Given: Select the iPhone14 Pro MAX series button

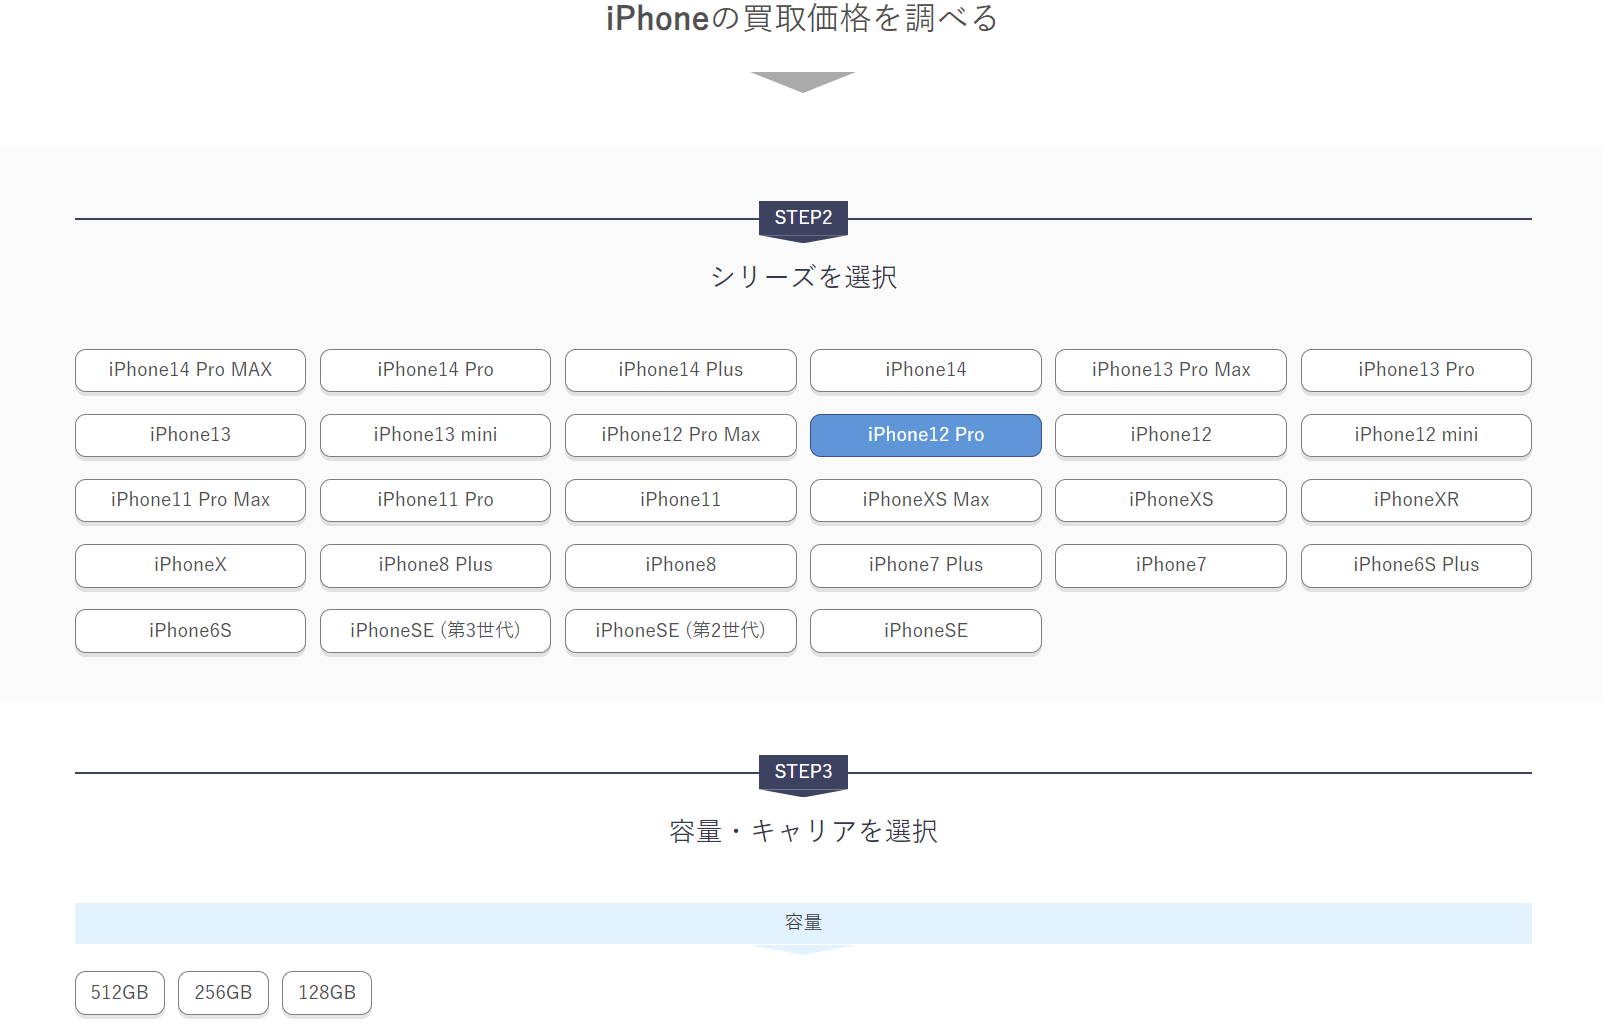Looking at the screenshot, I should (x=190, y=370).
